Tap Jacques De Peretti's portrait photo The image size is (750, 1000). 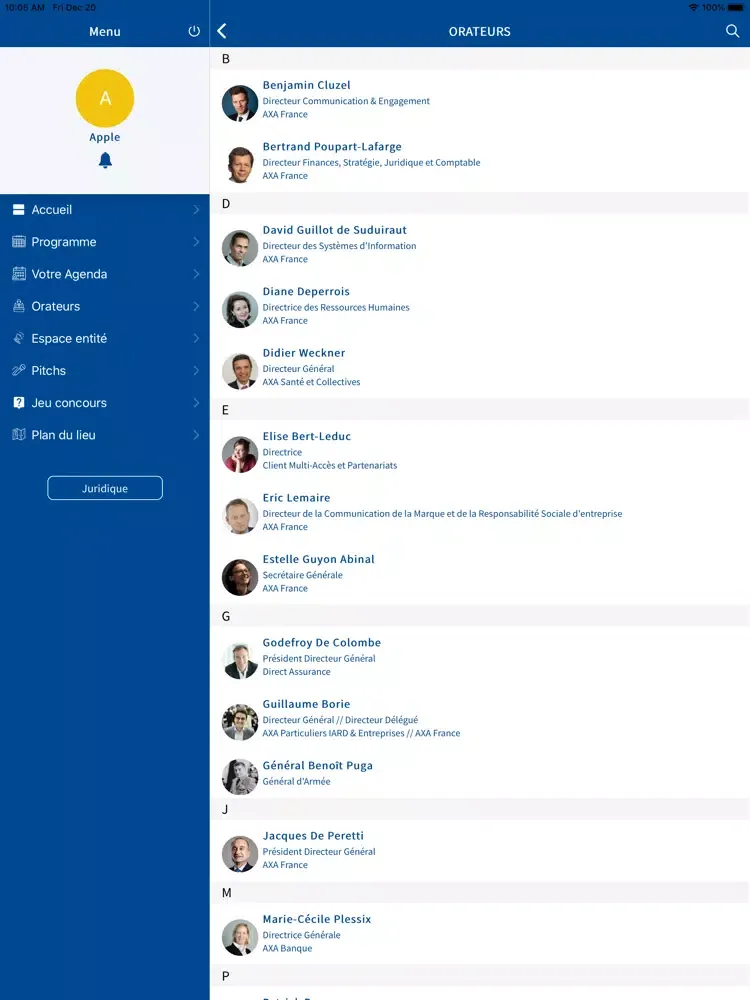click(x=240, y=854)
